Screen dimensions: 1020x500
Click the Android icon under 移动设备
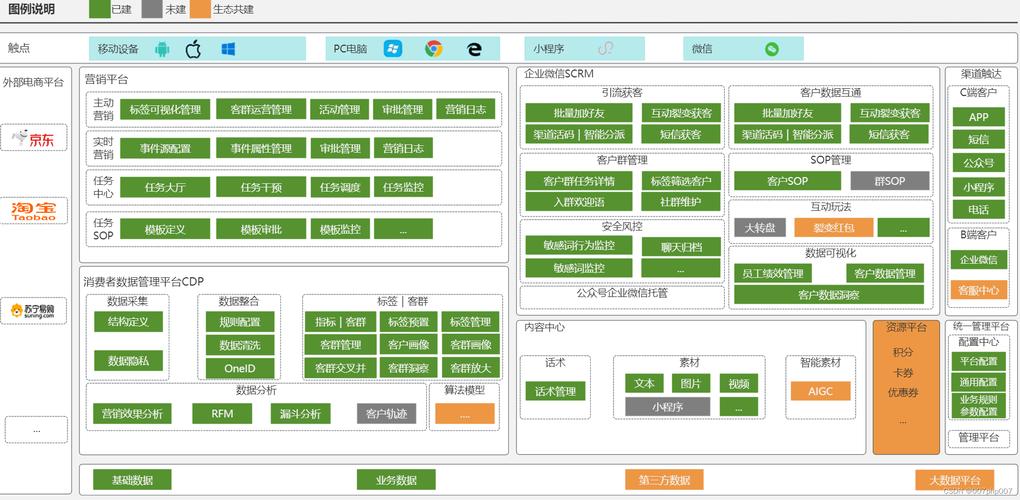click(161, 49)
